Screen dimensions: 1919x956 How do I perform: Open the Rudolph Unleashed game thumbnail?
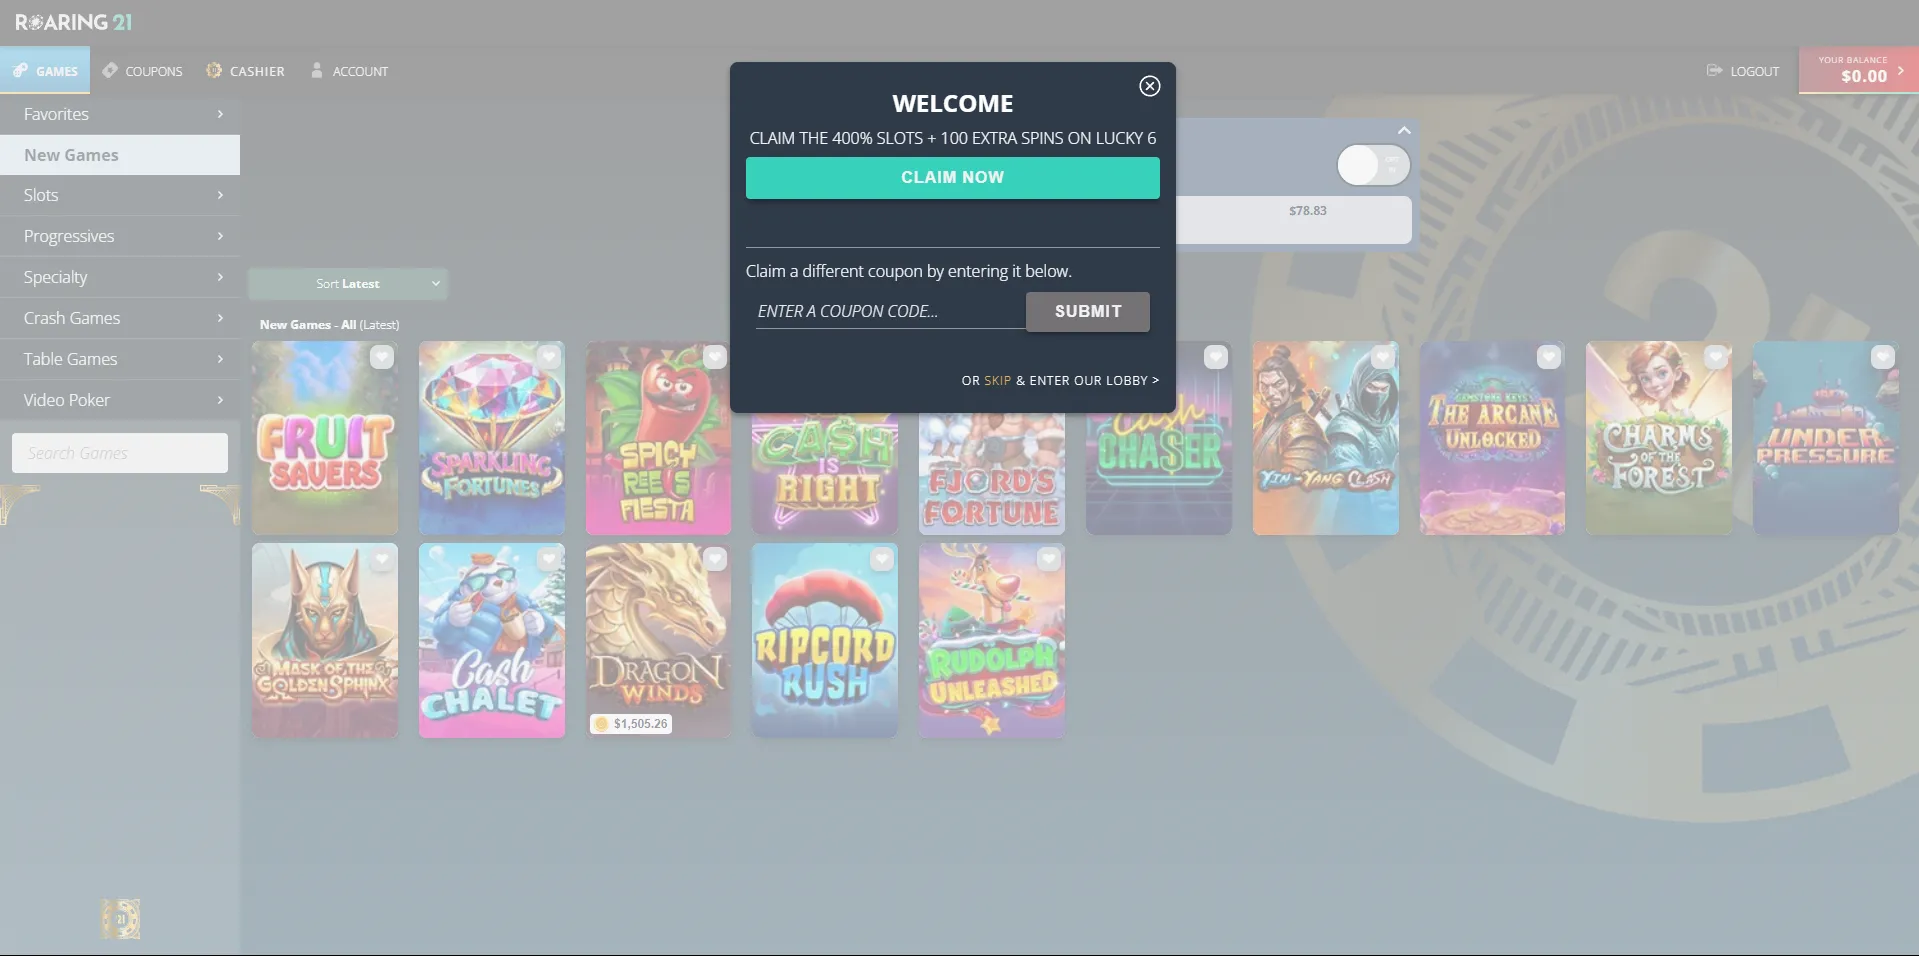tap(991, 641)
